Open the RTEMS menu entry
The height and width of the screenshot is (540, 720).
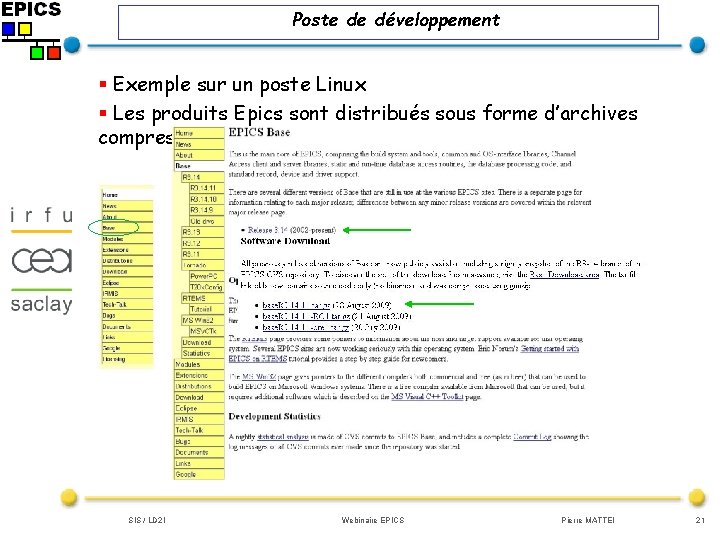pos(202,298)
